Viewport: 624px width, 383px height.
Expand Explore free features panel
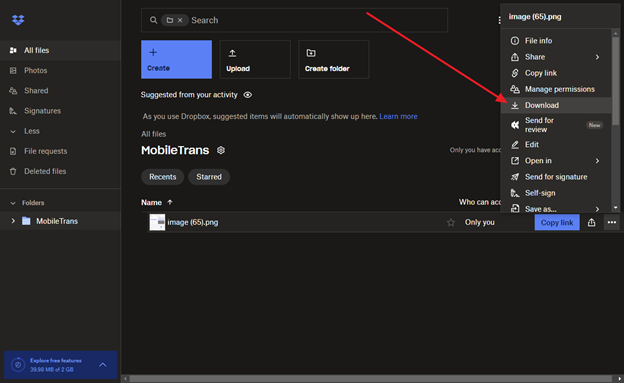point(103,365)
